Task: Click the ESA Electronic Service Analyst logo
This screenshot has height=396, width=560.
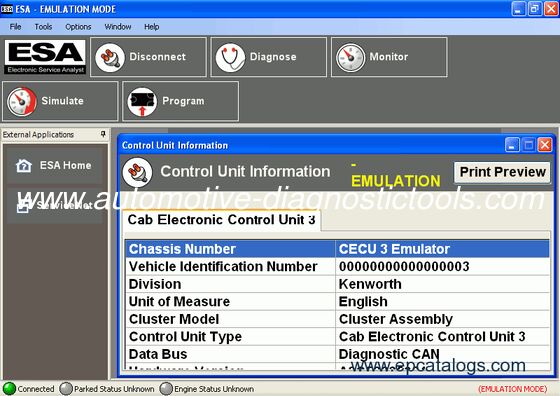Action: click(x=45, y=57)
